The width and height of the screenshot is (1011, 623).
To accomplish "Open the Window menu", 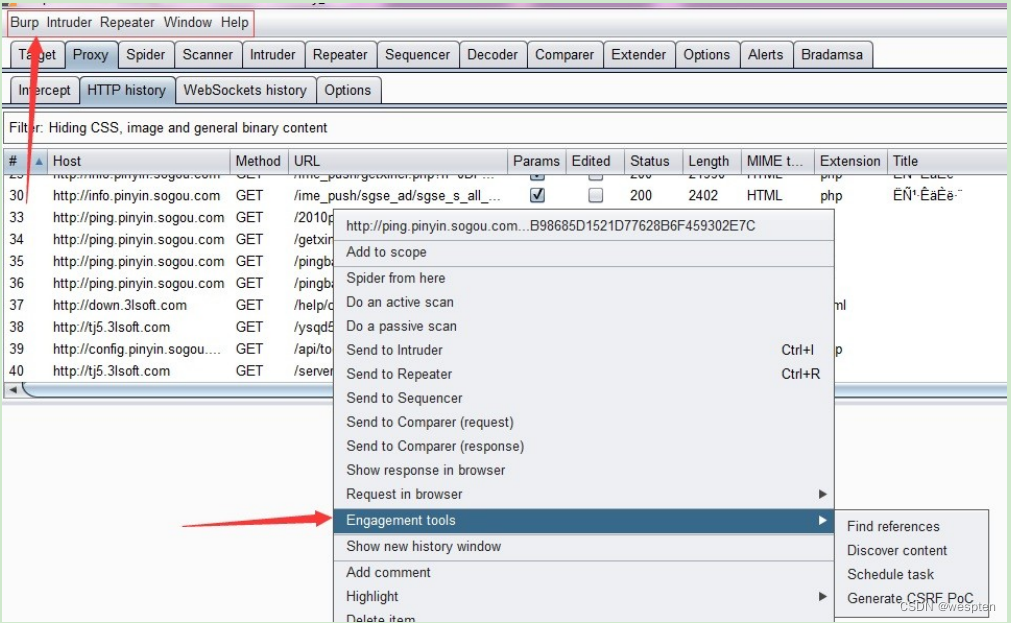I will [x=188, y=23].
